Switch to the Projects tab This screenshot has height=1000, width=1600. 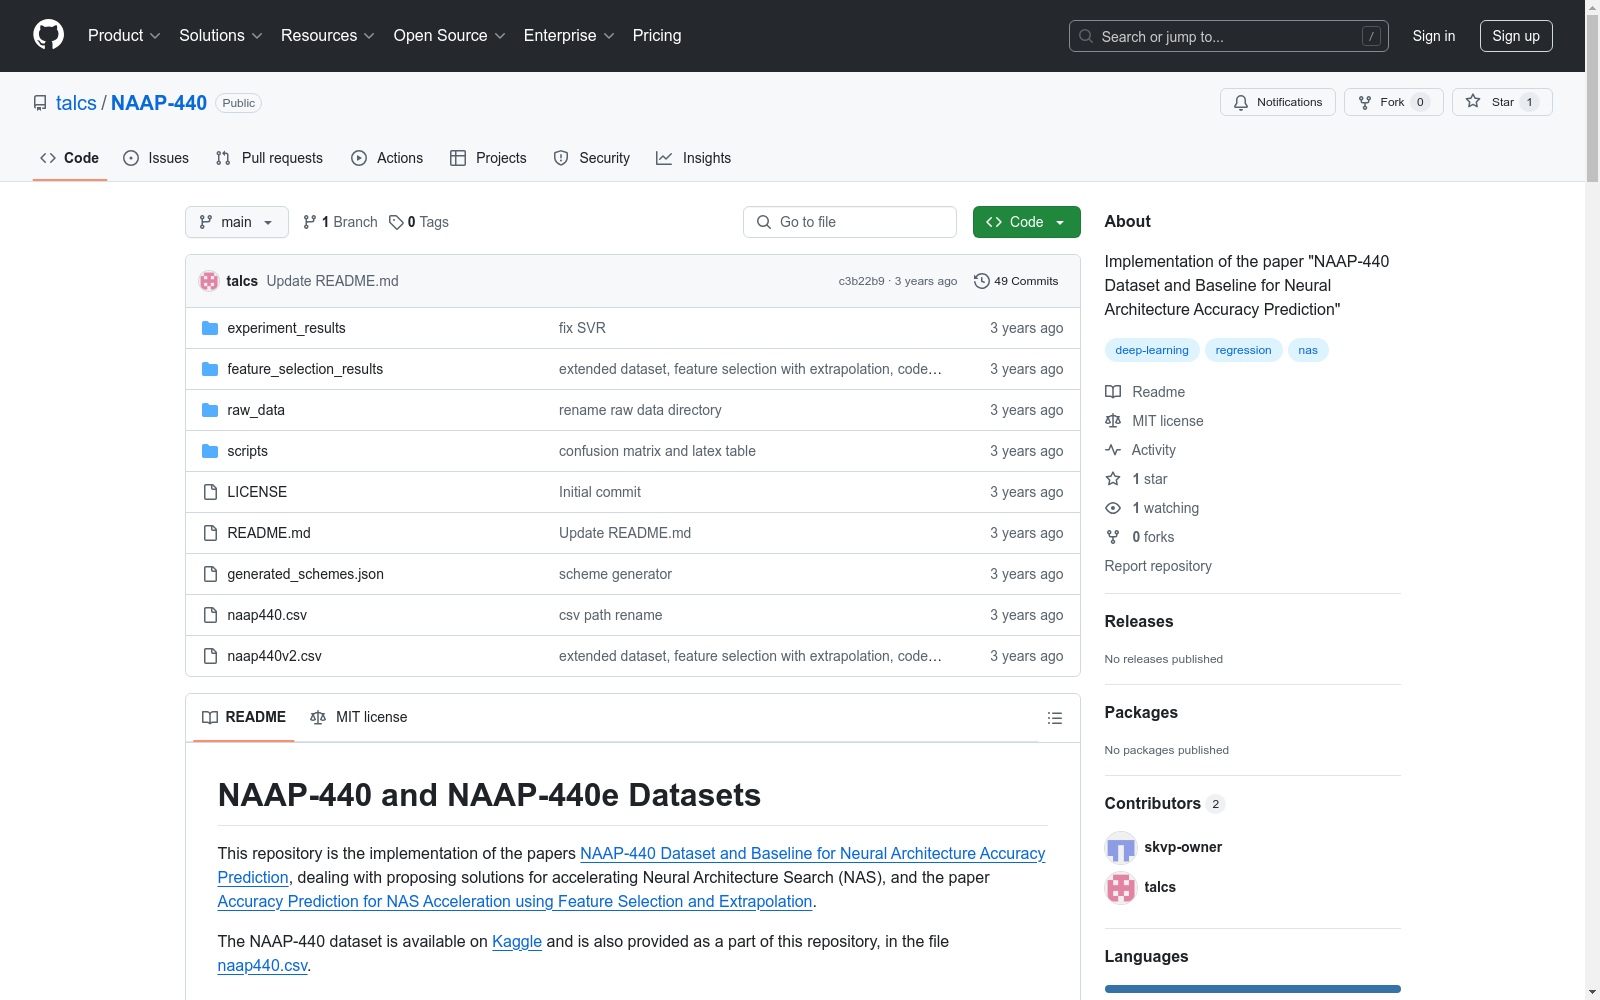click(x=488, y=158)
